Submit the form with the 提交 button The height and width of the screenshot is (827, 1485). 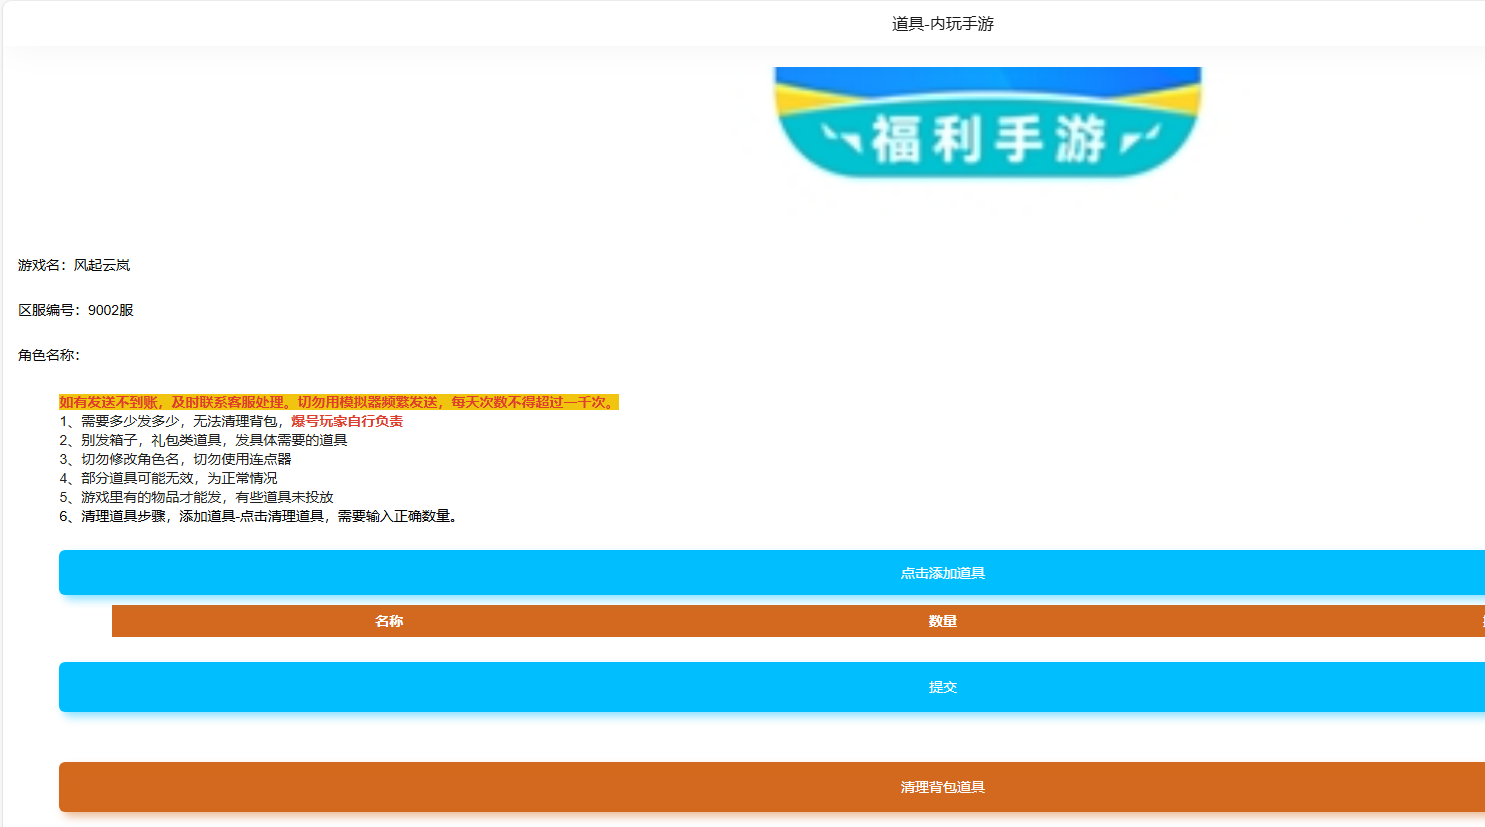pos(942,687)
